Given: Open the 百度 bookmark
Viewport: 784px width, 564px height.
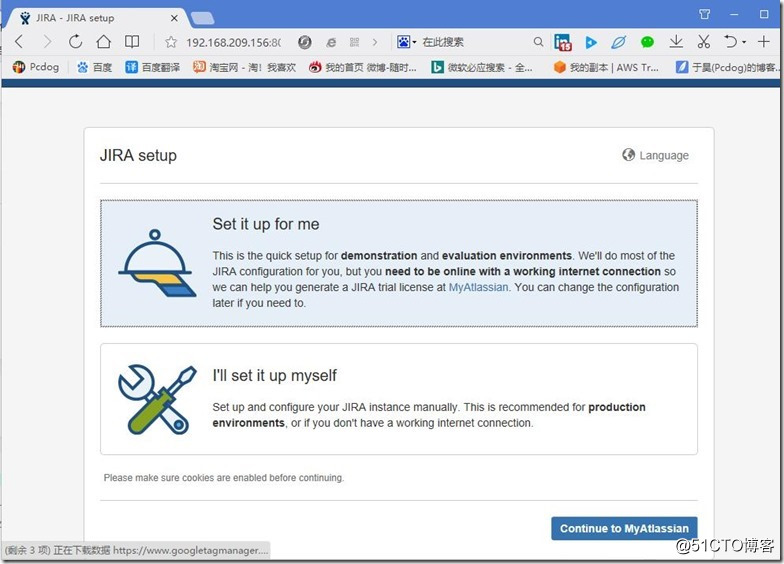Looking at the screenshot, I should pos(94,67).
